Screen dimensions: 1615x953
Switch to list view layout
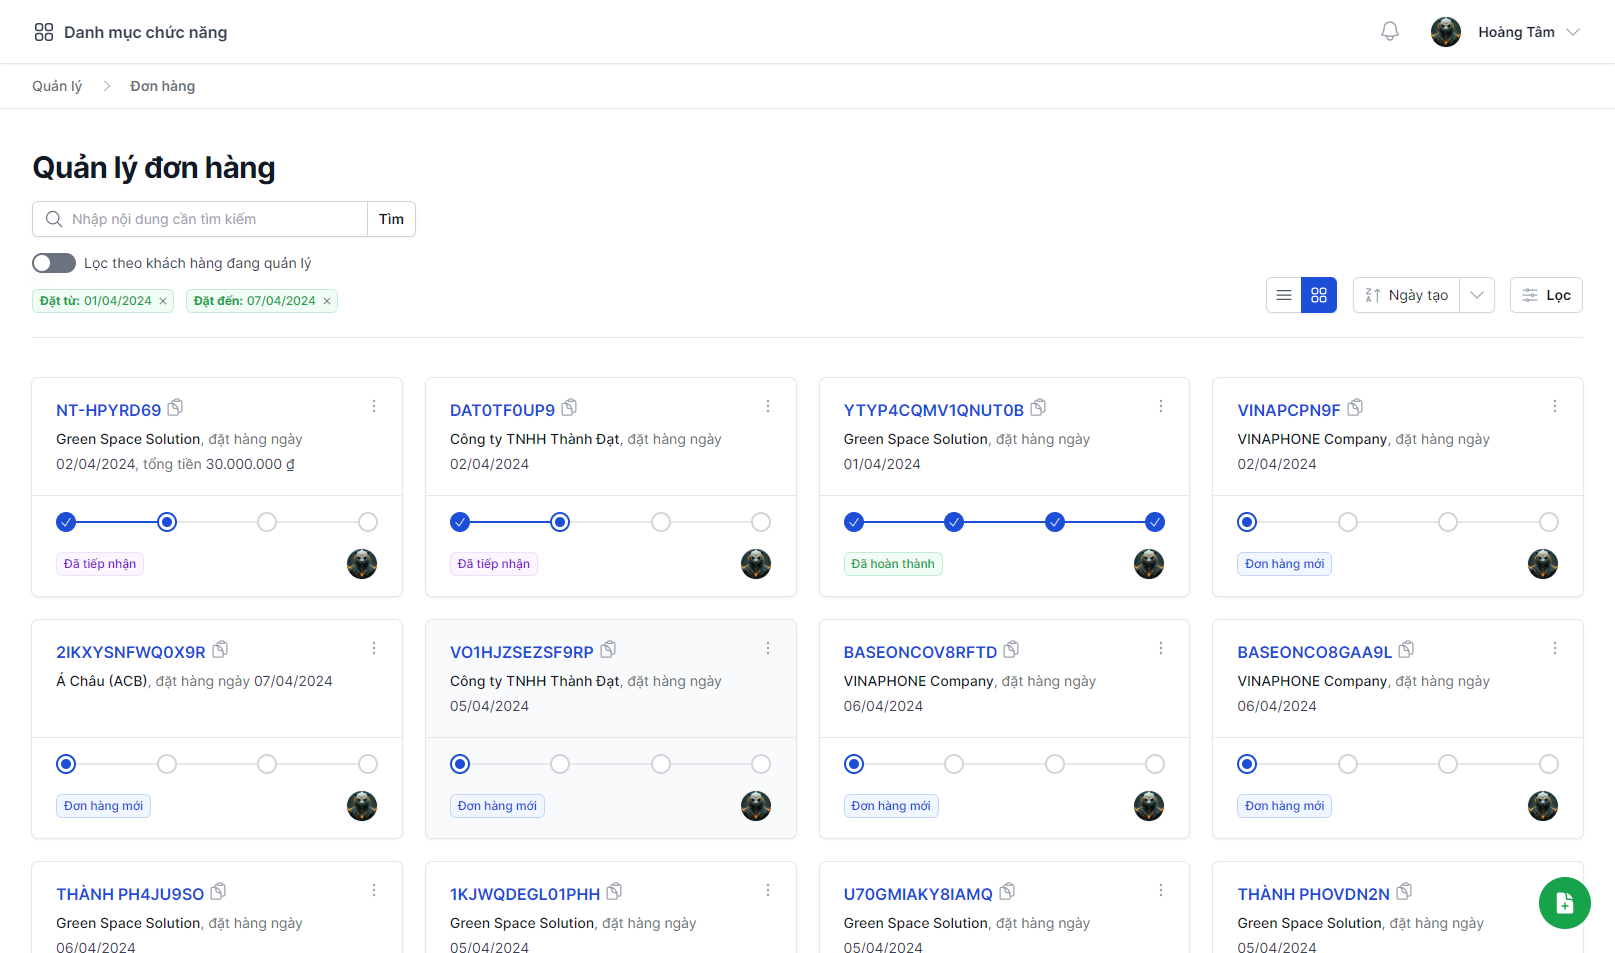(1284, 295)
